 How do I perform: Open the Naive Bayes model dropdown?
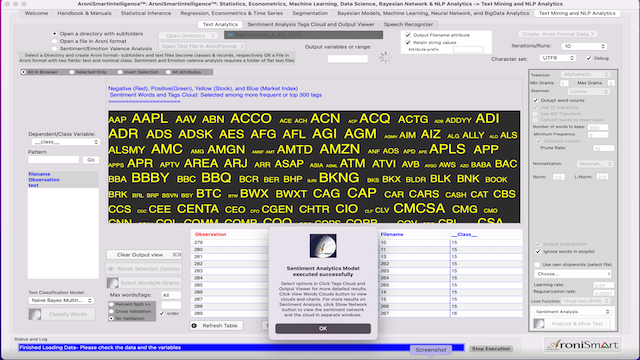point(61,300)
